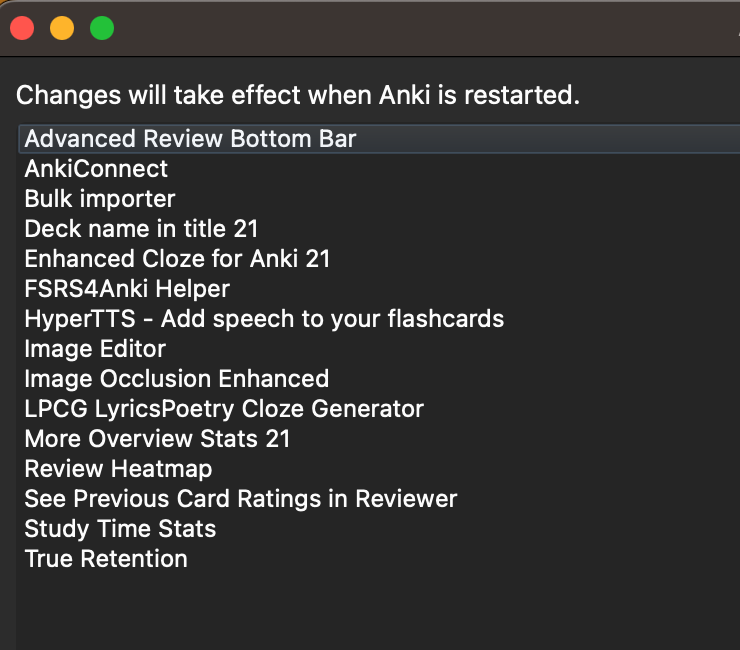Select Deck name in title 21
740x650 pixels.
pos(142,229)
